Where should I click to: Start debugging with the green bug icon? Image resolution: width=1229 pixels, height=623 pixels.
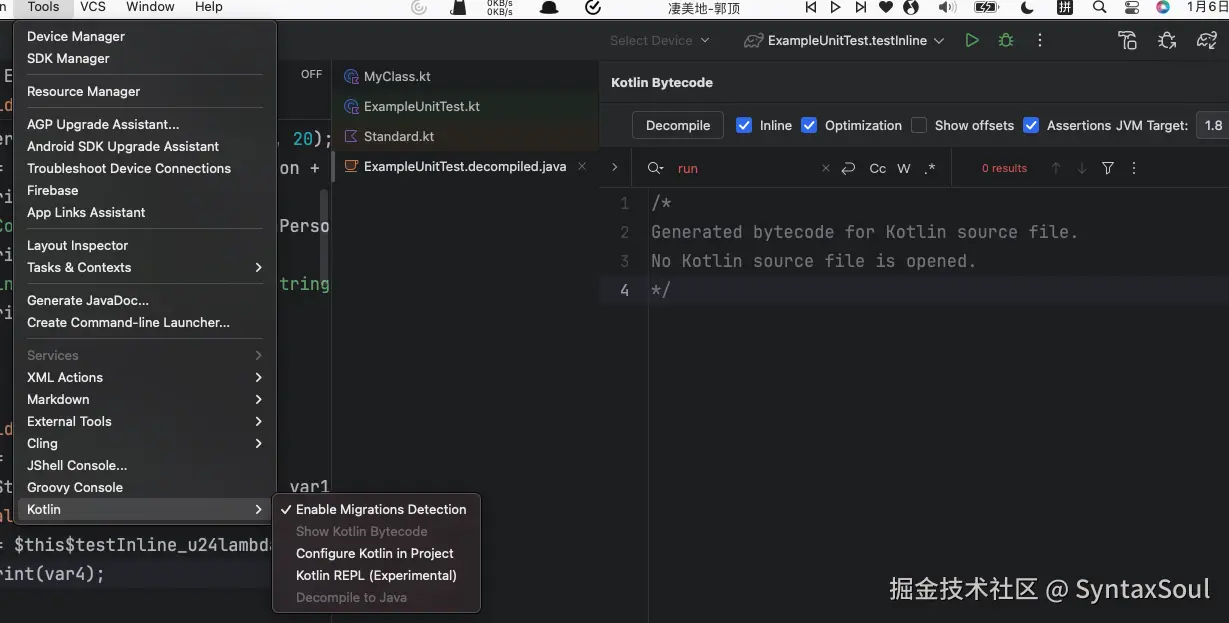pos(1006,41)
